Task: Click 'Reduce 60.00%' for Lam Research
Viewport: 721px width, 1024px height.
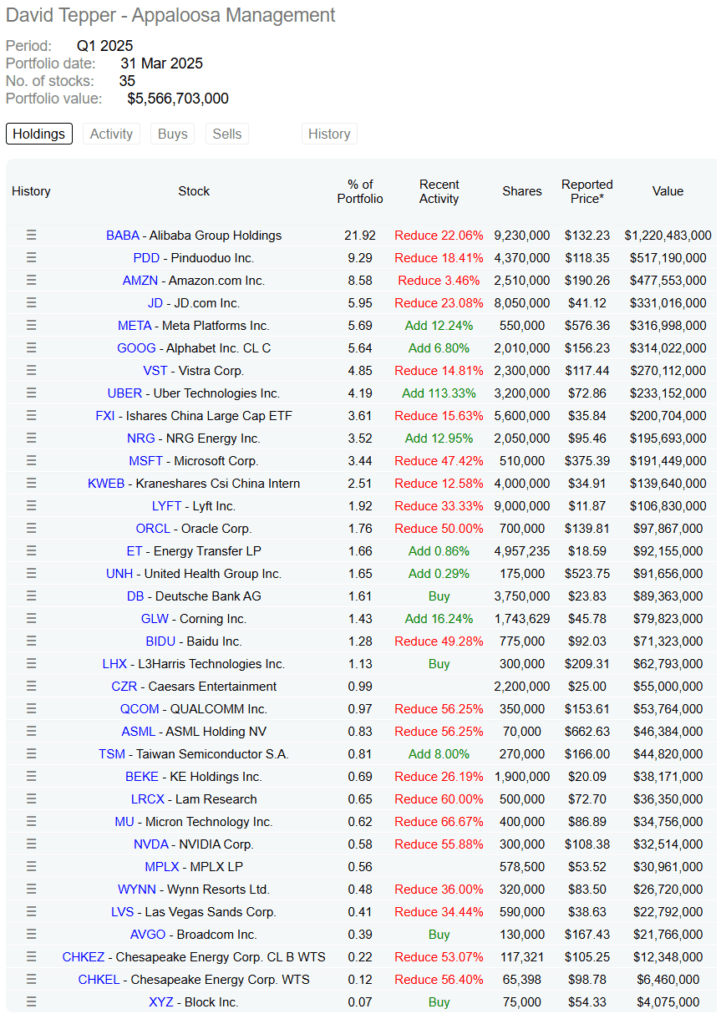Action: point(439,799)
